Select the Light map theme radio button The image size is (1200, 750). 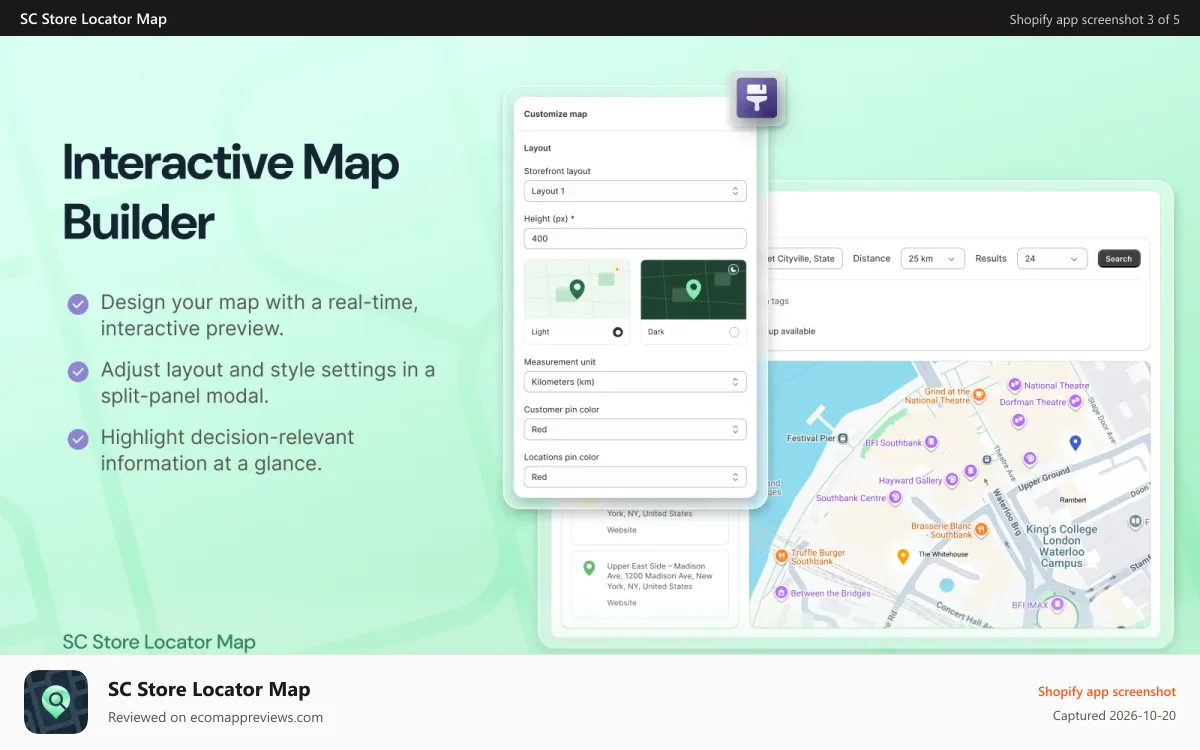(x=618, y=332)
